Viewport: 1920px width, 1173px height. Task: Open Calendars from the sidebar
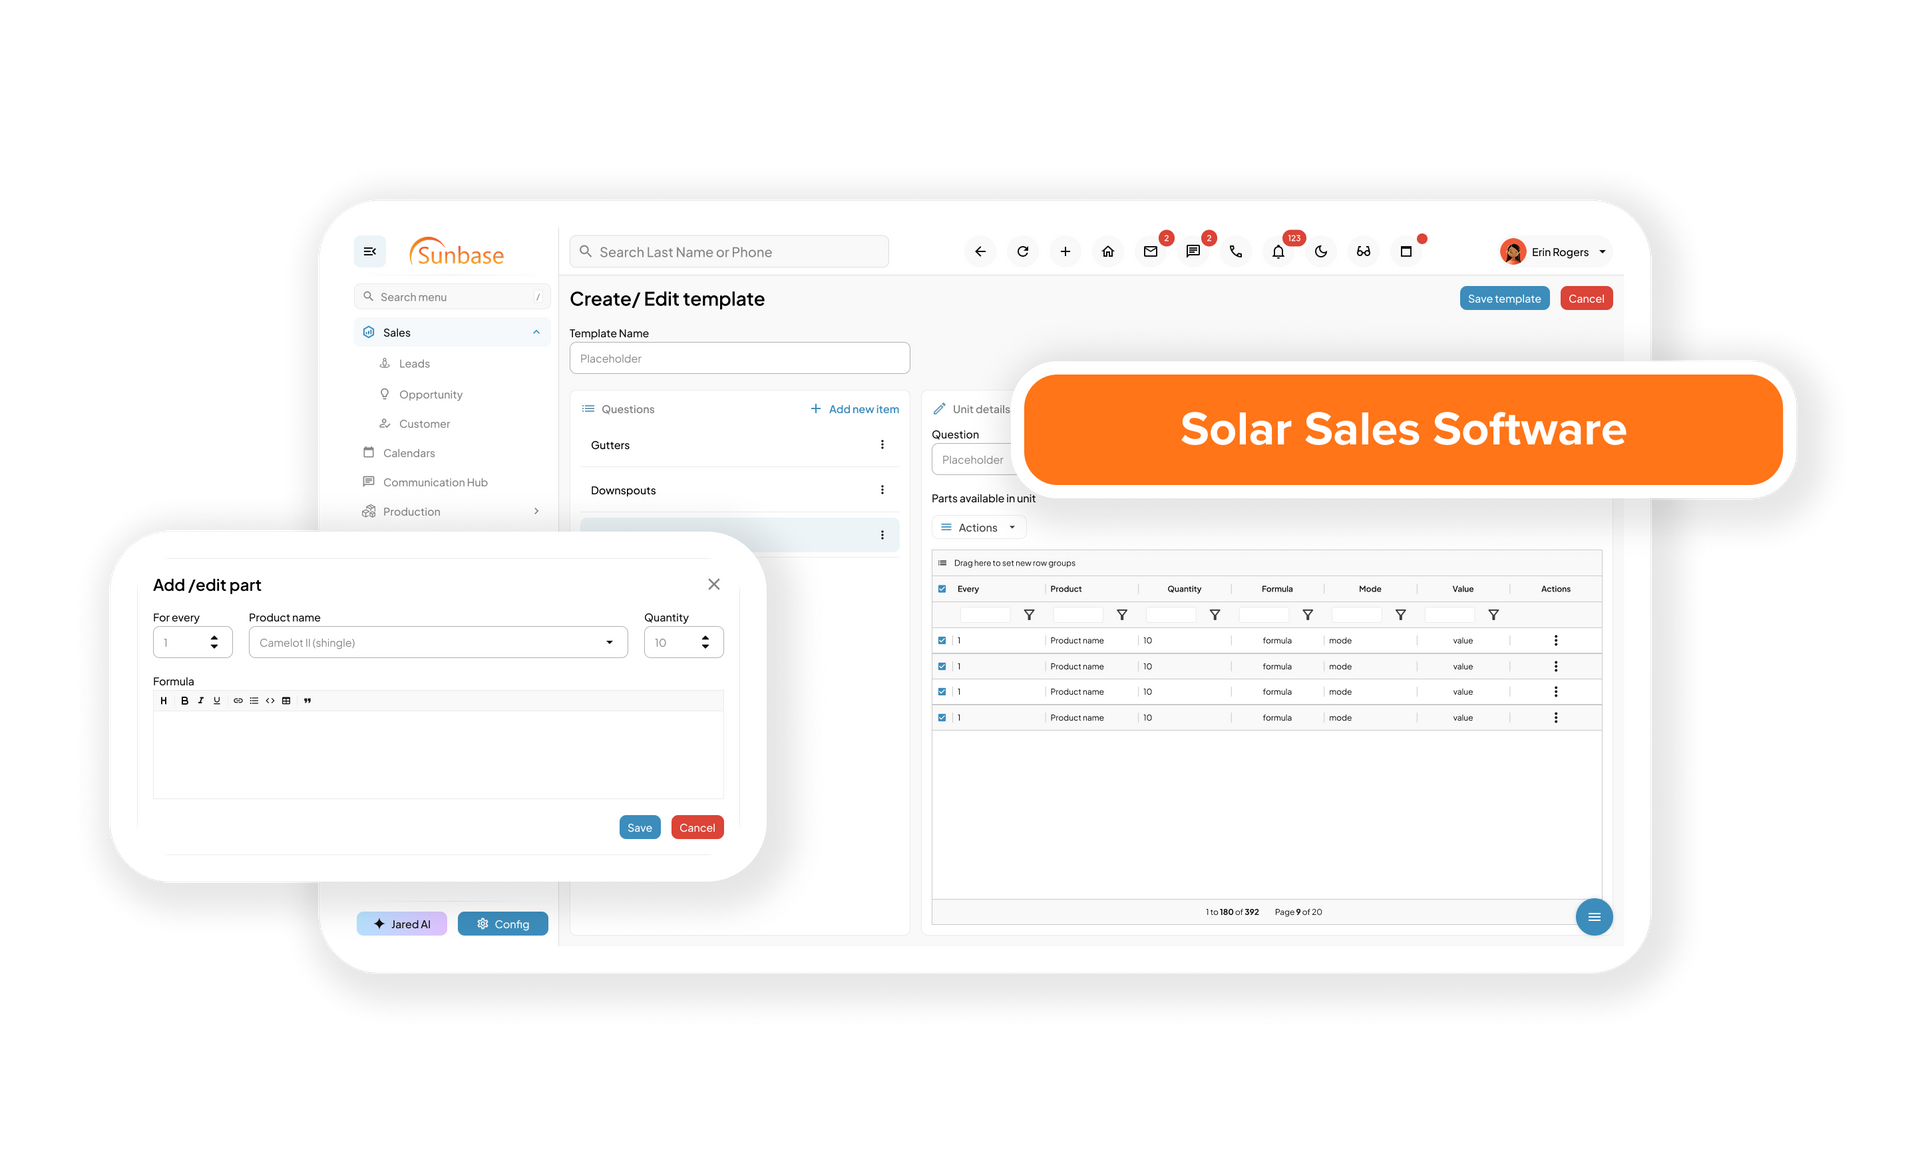pos(410,453)
